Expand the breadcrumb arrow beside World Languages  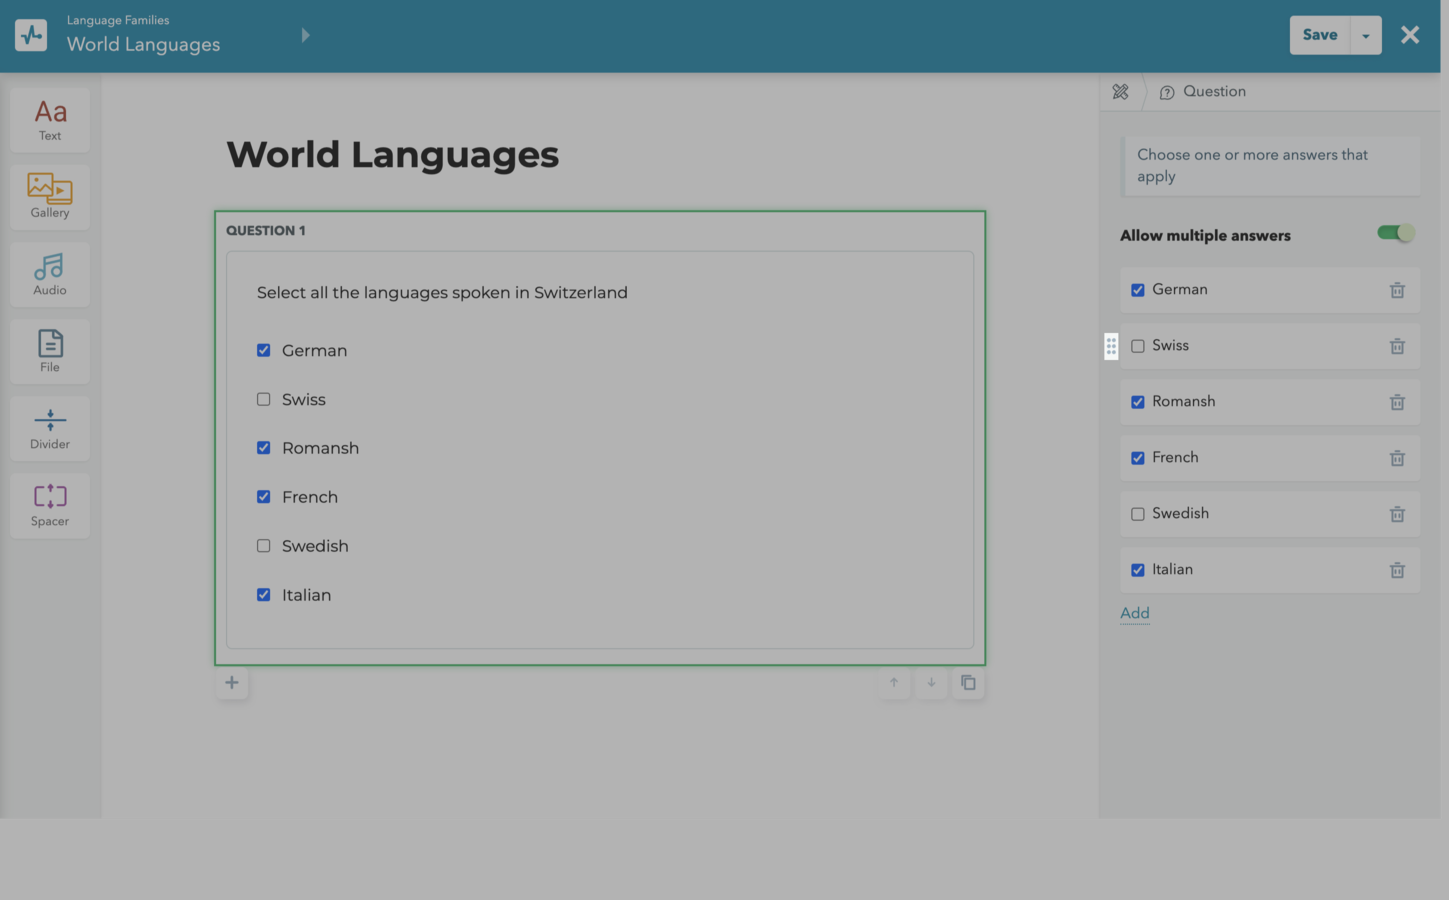coord(305,35)
